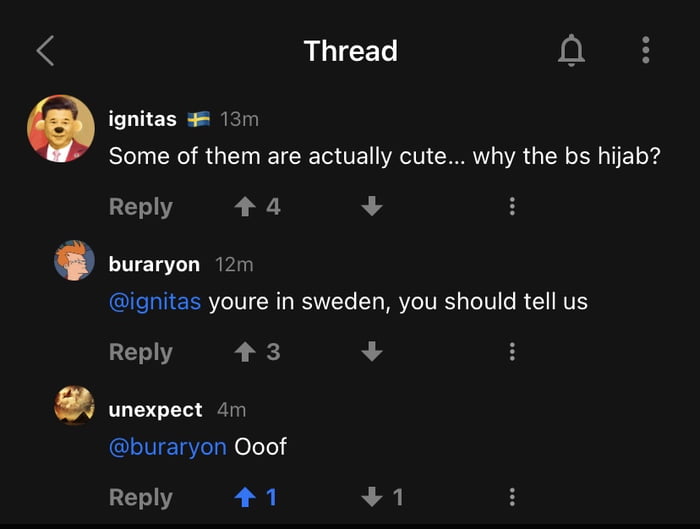Upvote buraryon's reply
Viewport: 700px width, 529px height.
[x=244, y=352]
